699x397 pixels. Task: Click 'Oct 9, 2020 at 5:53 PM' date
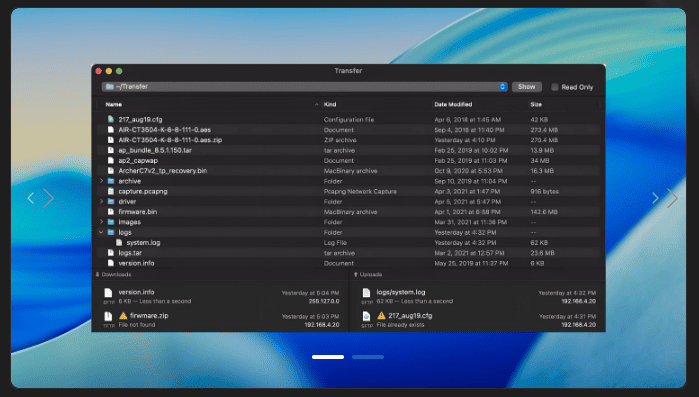468,171
